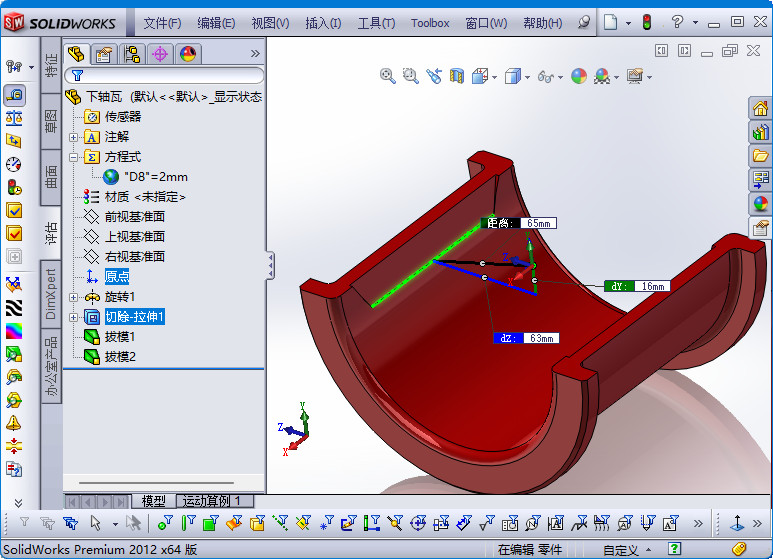Click the green help icon in status bar
Viewport: 773px width, 559px height.
(674, 549)
